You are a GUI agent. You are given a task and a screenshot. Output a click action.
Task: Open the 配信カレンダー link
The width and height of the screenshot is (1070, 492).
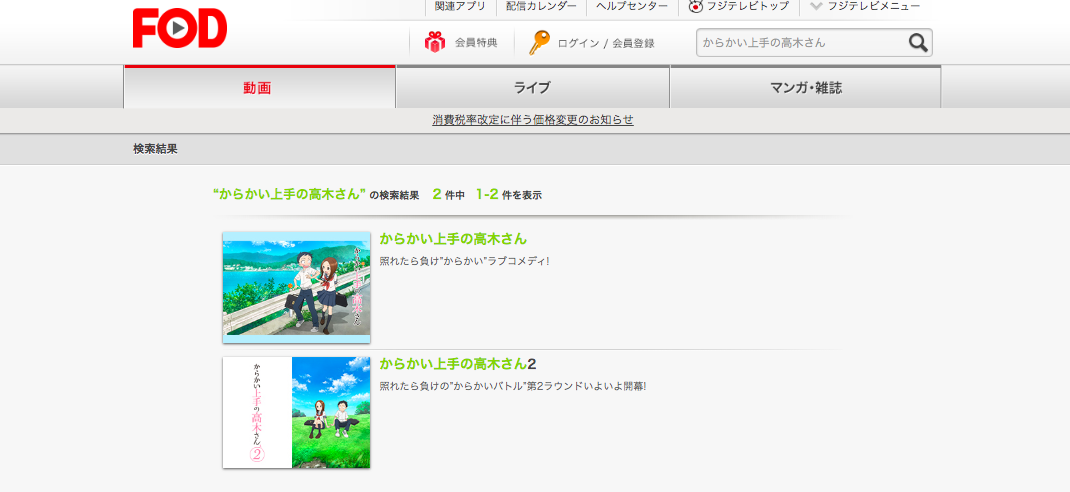[x=541, y=6]
